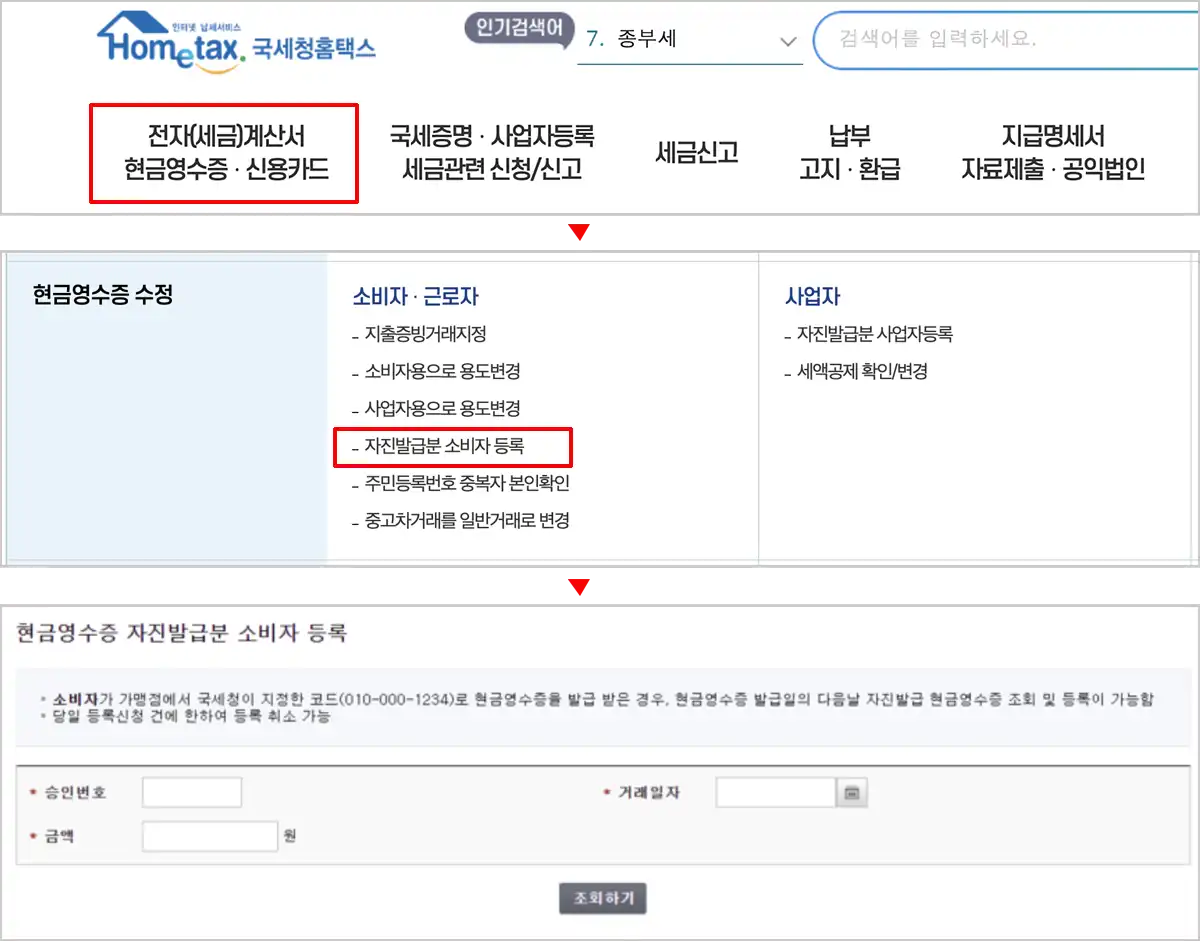Click the 검색어 search box
The height and width of the screenshot is (941, 1200).
coord(1000,40)
